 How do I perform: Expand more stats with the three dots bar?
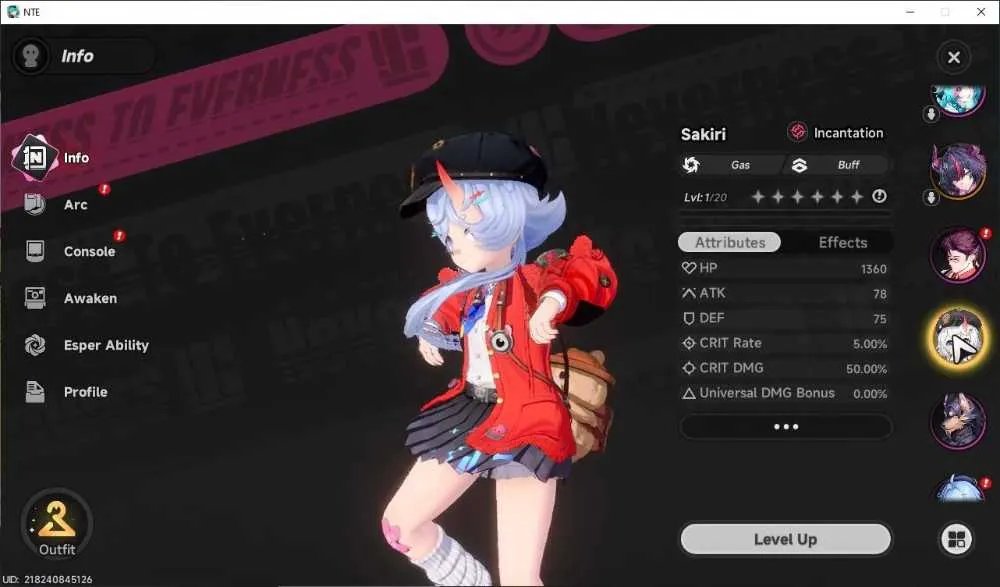[786, 426]
